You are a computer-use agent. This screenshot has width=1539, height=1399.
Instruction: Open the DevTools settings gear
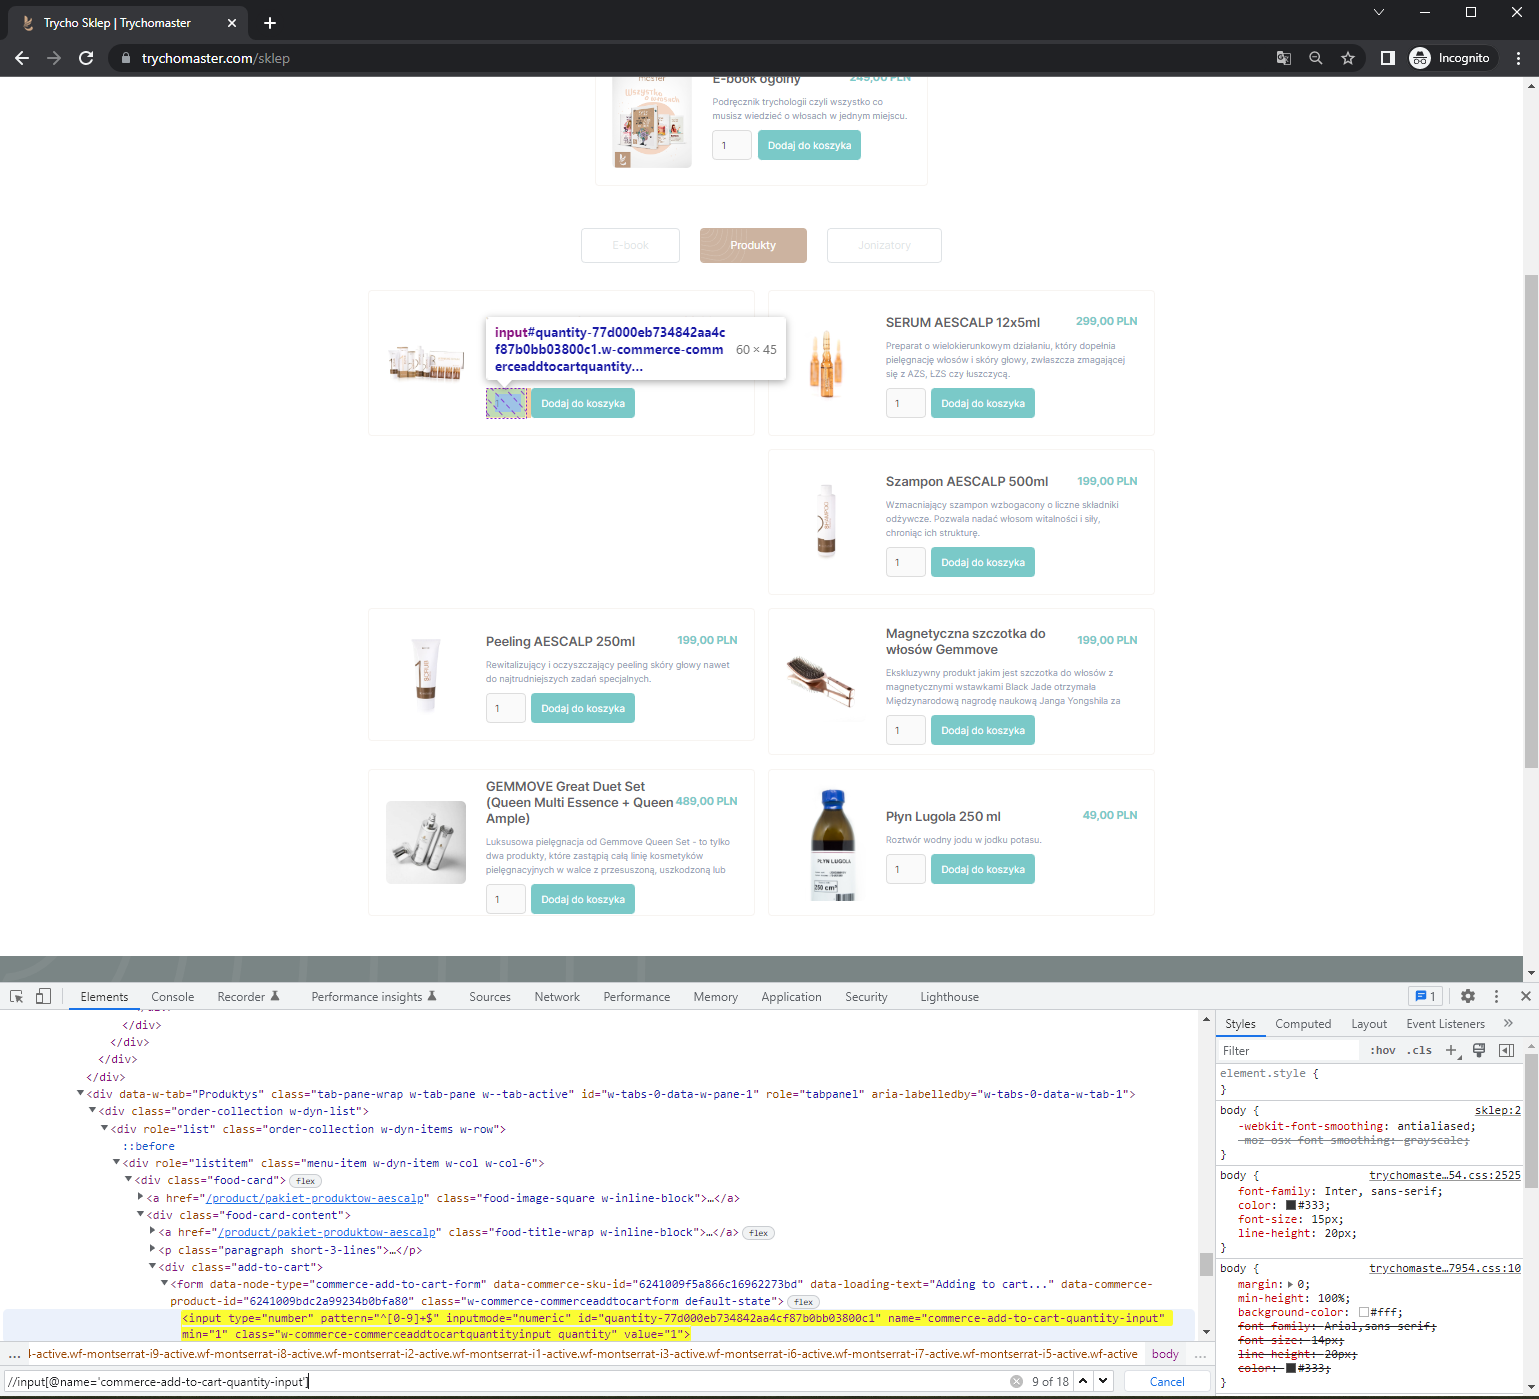tap(1468, 996)
